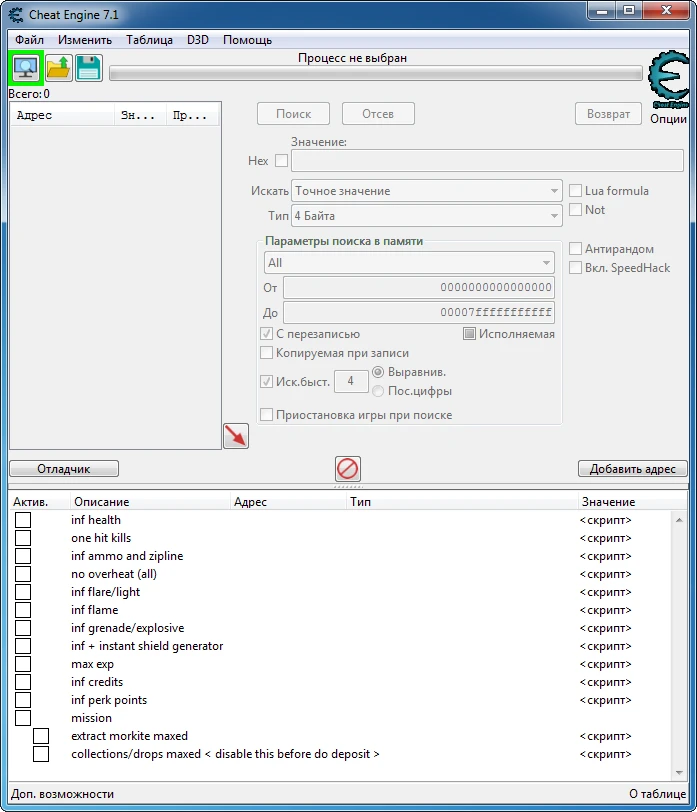Click the scan progress bar
Image resolution: width=697 pixels, height=812 pixels.
coord(376,74)
